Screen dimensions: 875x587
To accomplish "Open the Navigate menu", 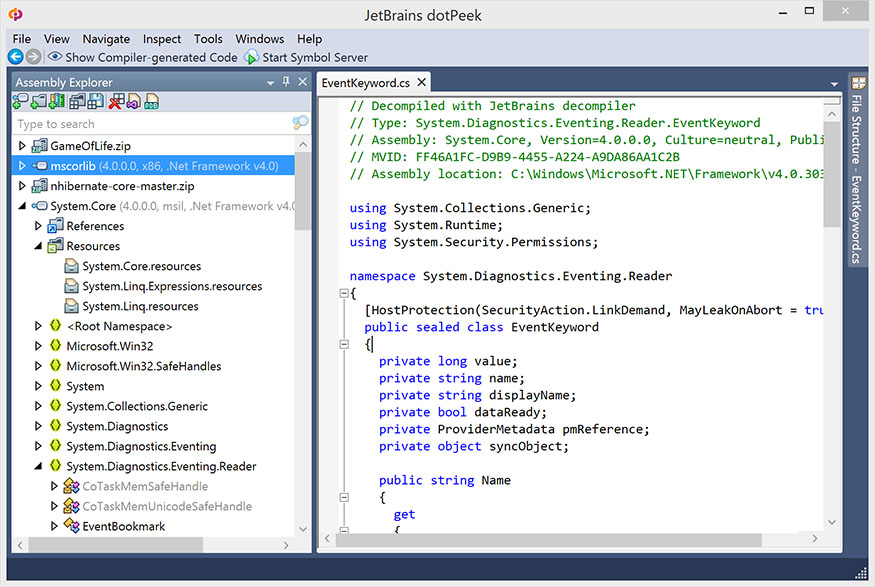I will (106, 39).
